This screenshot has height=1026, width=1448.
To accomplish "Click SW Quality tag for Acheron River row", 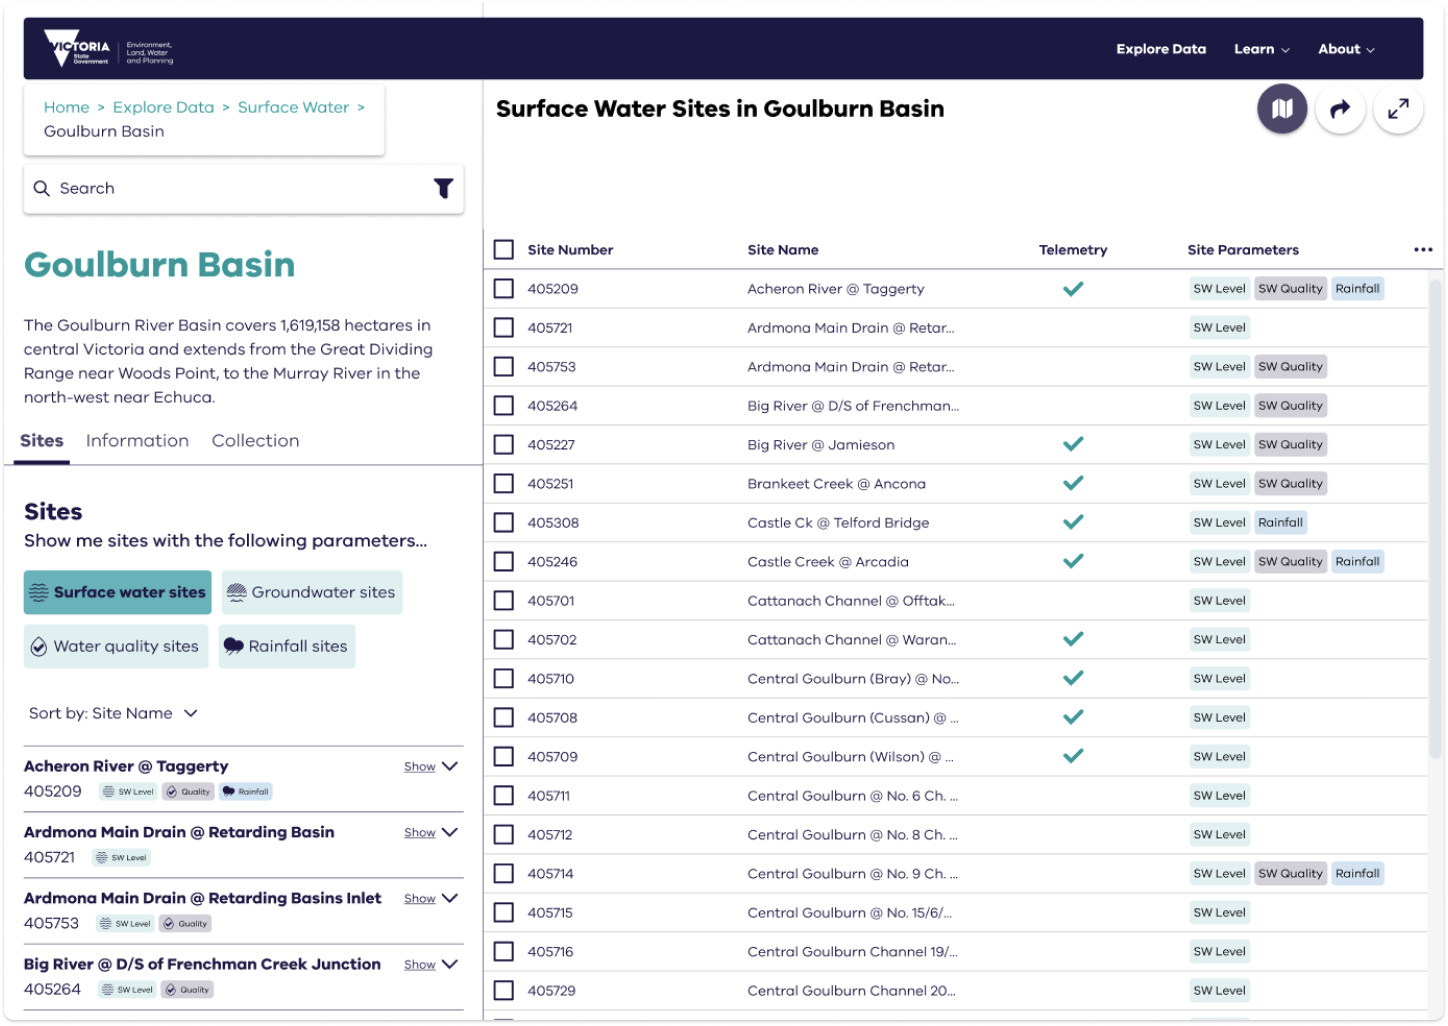I will click(1290, 289).
